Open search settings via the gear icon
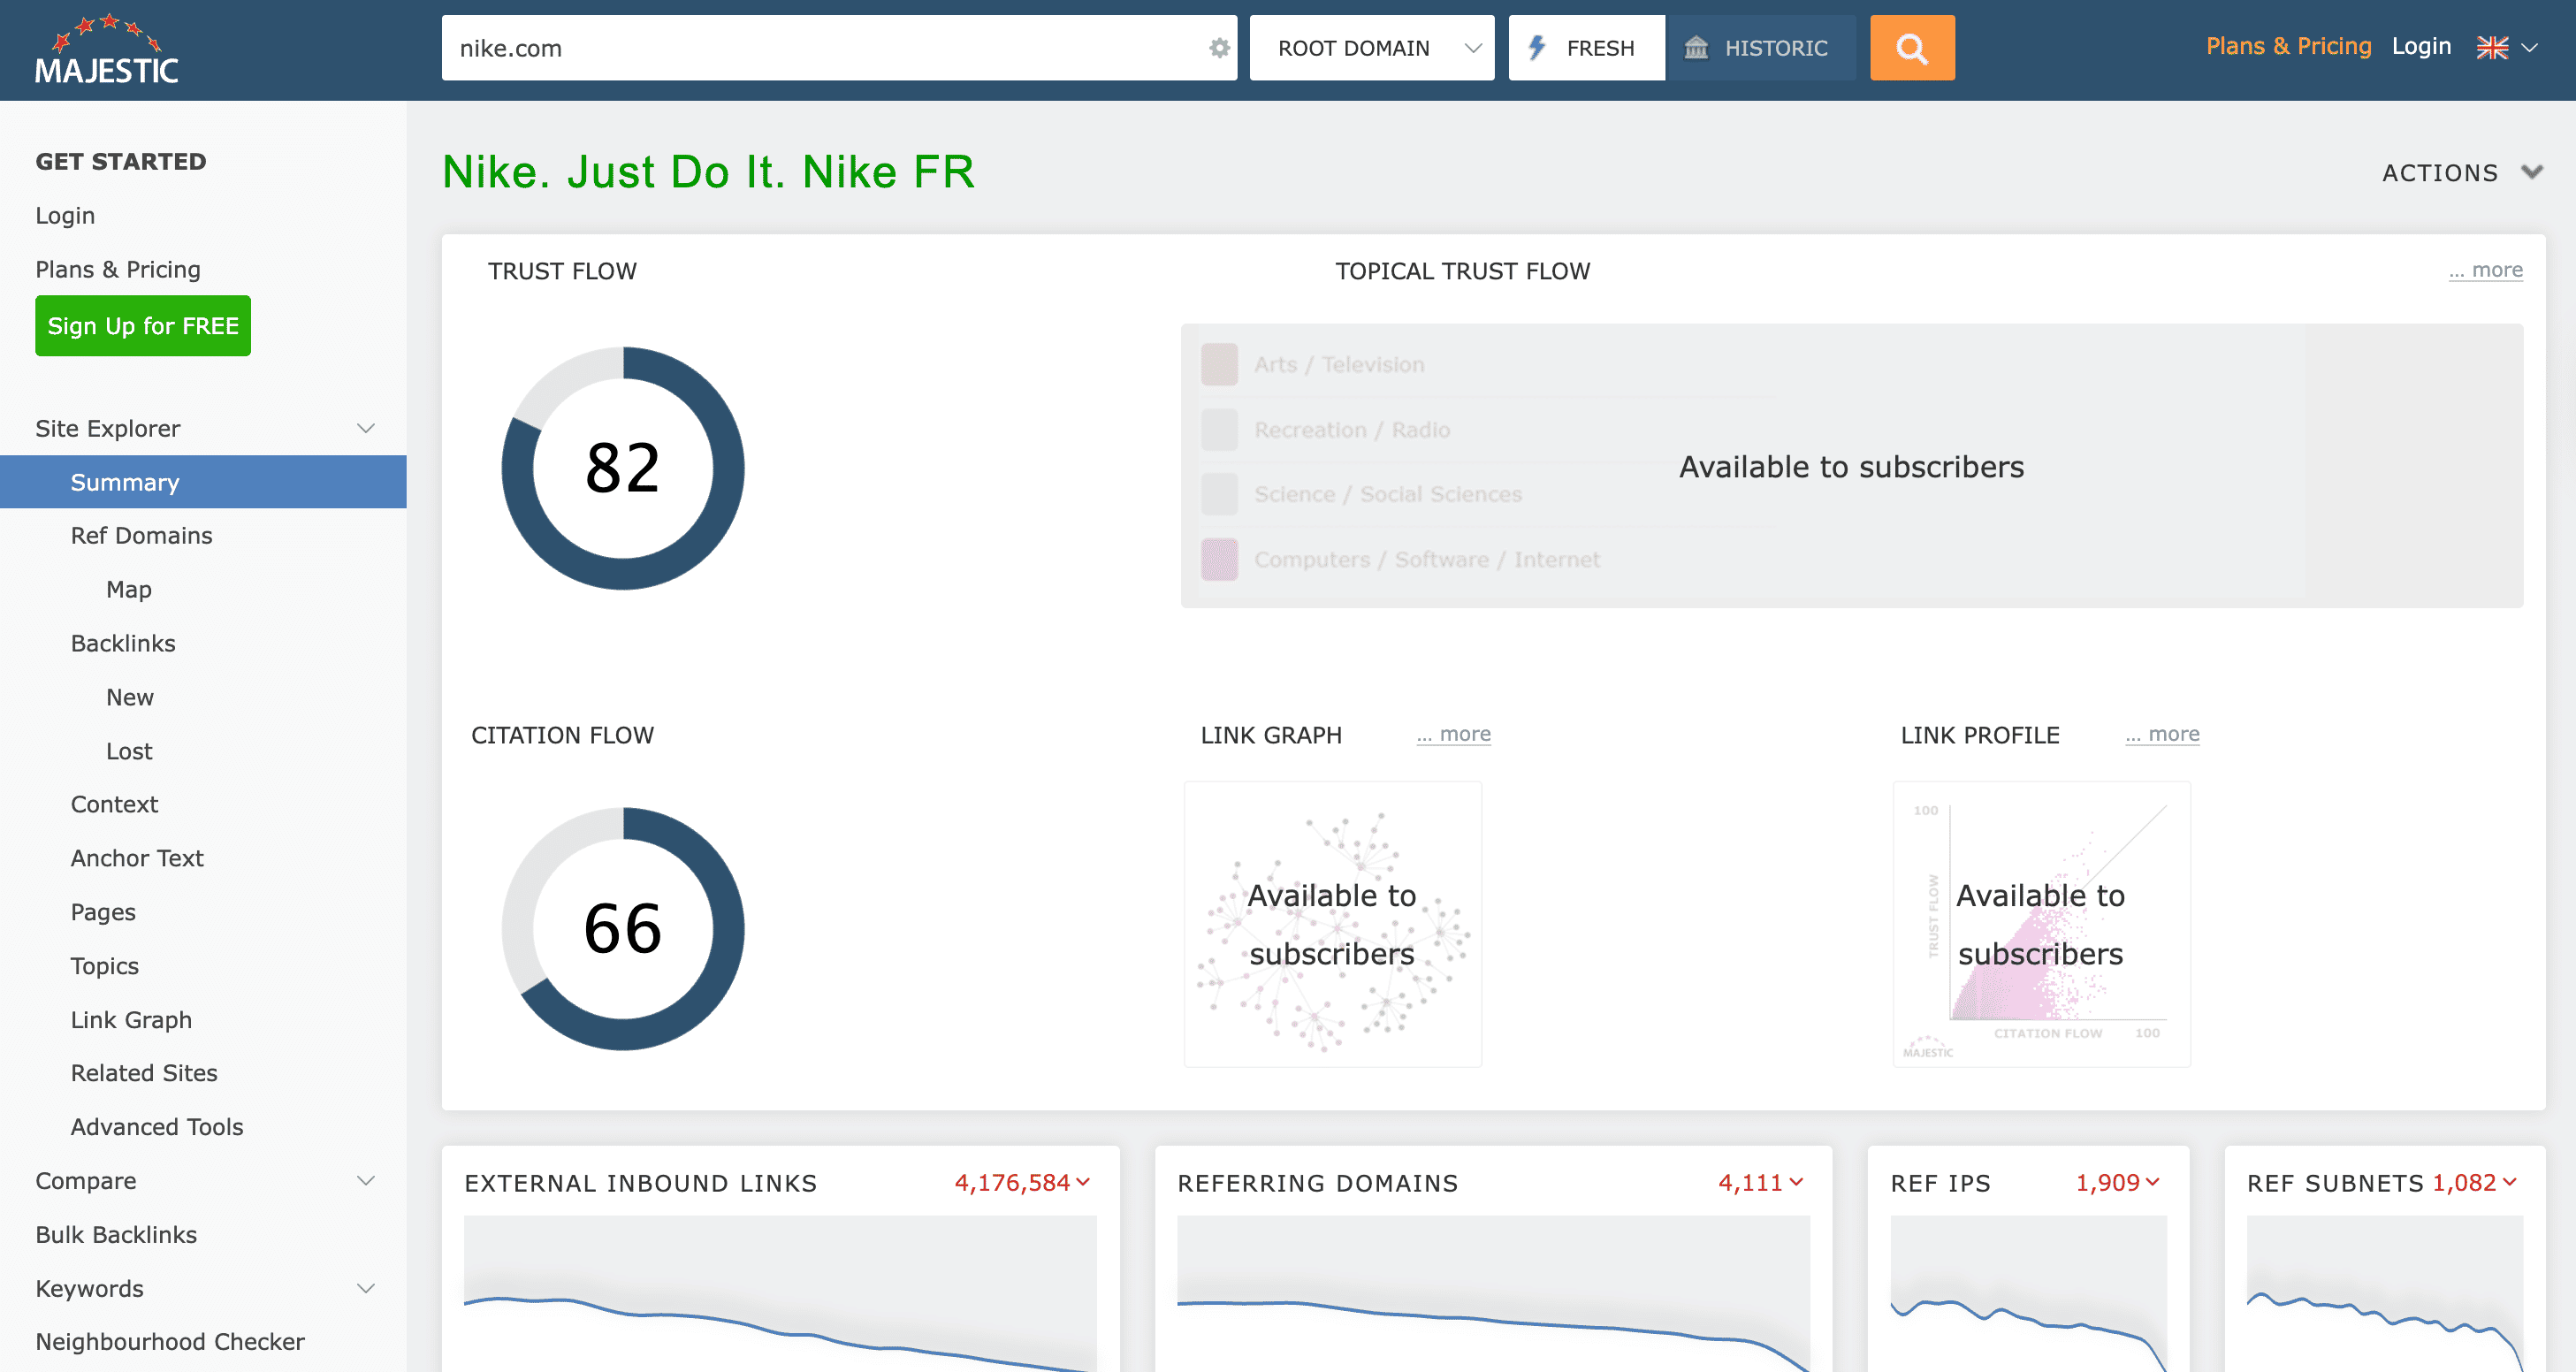Image resolution: width=2576 pixels, height=1372 pixels. (x=1218, y=48)
